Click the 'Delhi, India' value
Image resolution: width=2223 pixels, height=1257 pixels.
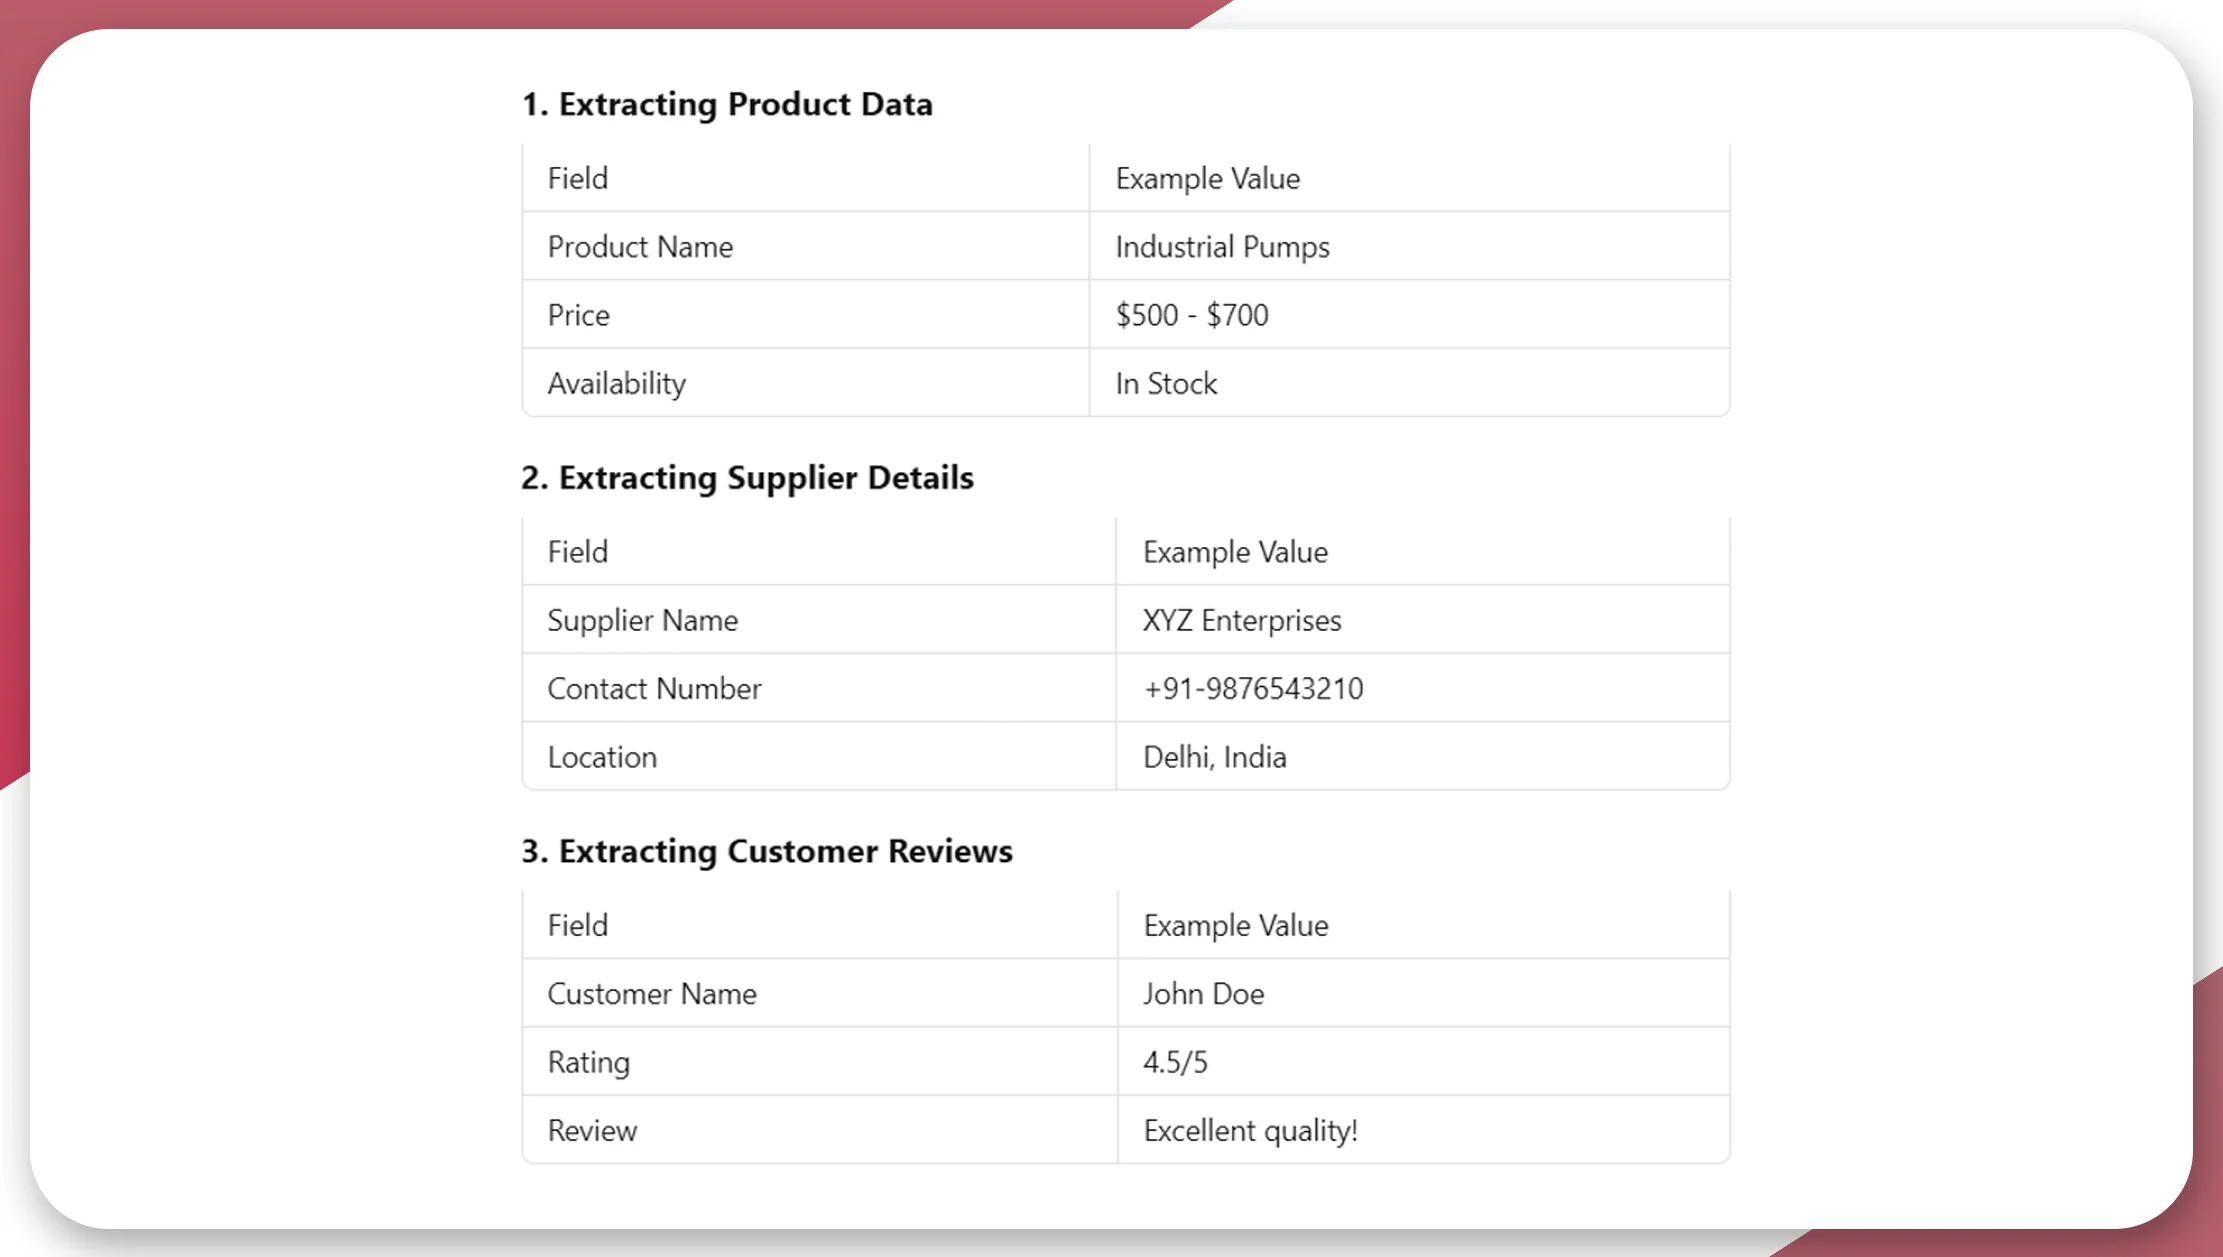pyautogui.click(x=1215, y=757)
